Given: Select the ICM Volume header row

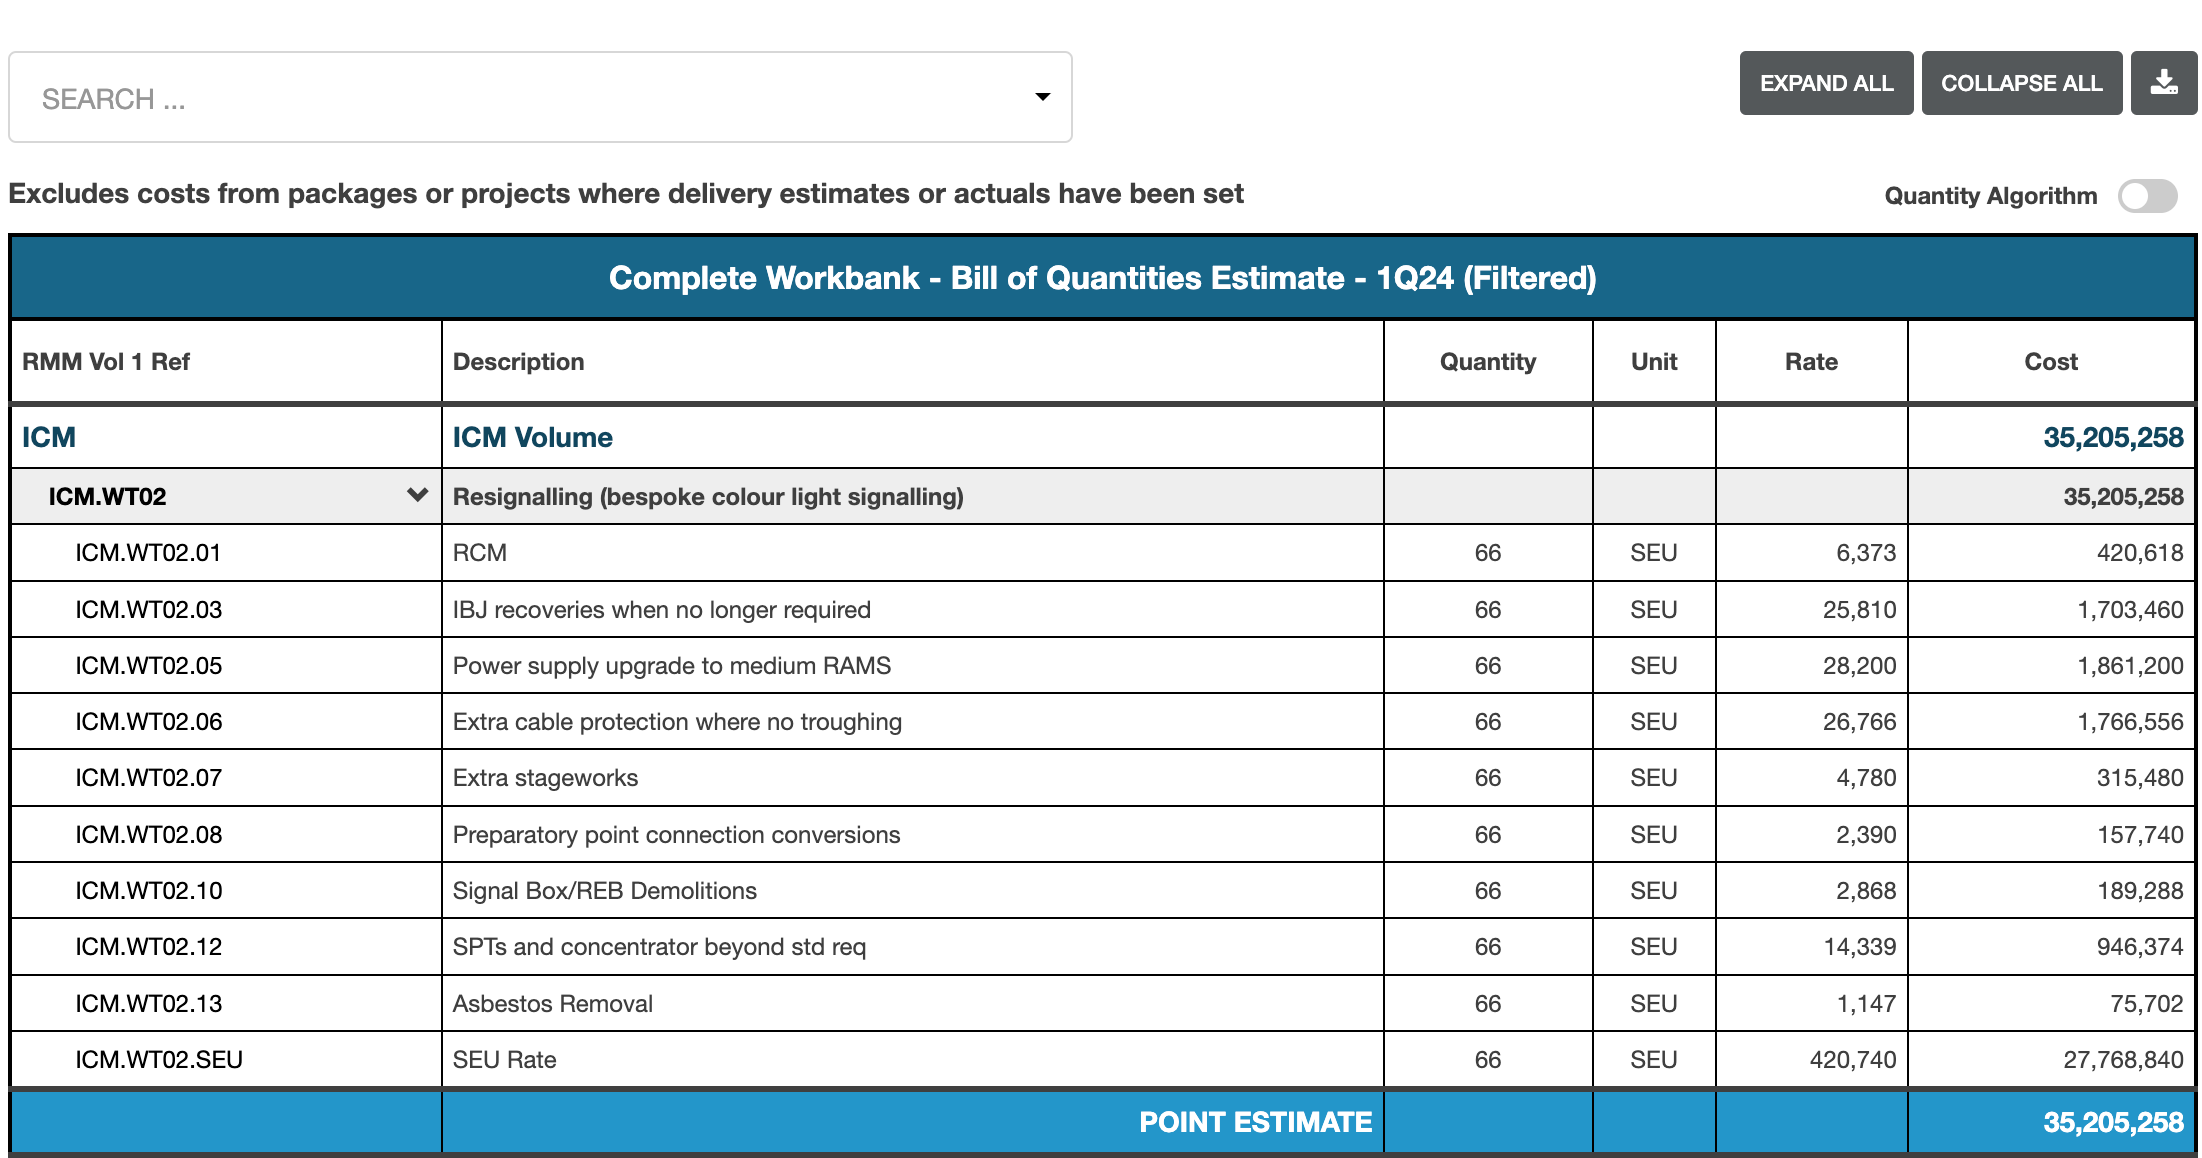Looking at the screenshot, I should click(x=532, y=437).
